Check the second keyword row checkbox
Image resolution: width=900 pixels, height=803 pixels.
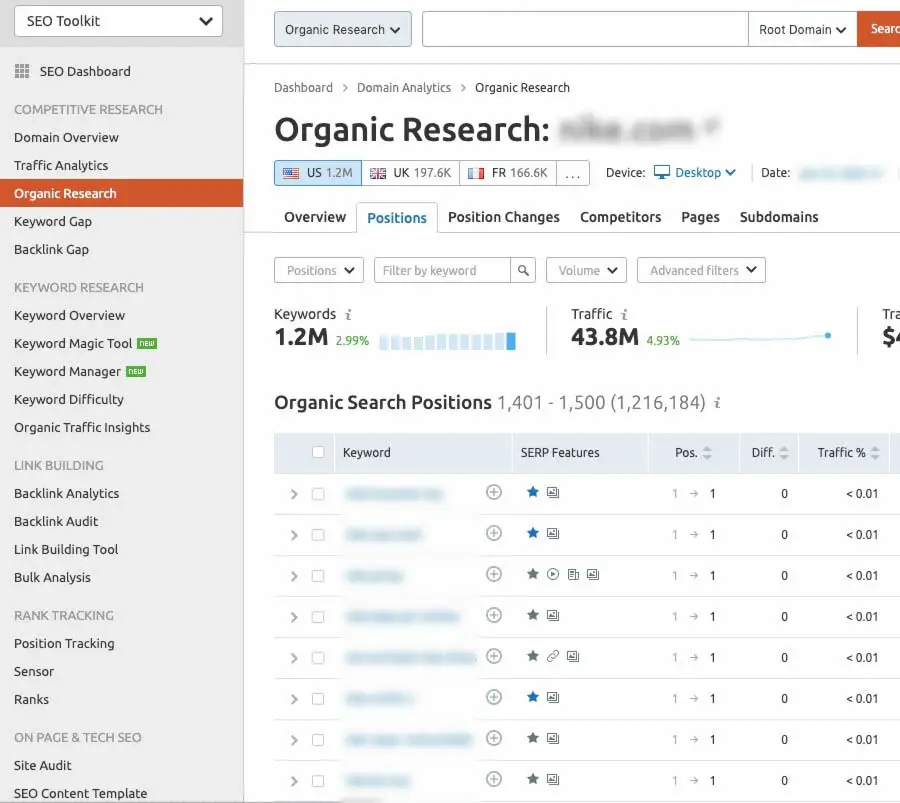coord(318,535)
